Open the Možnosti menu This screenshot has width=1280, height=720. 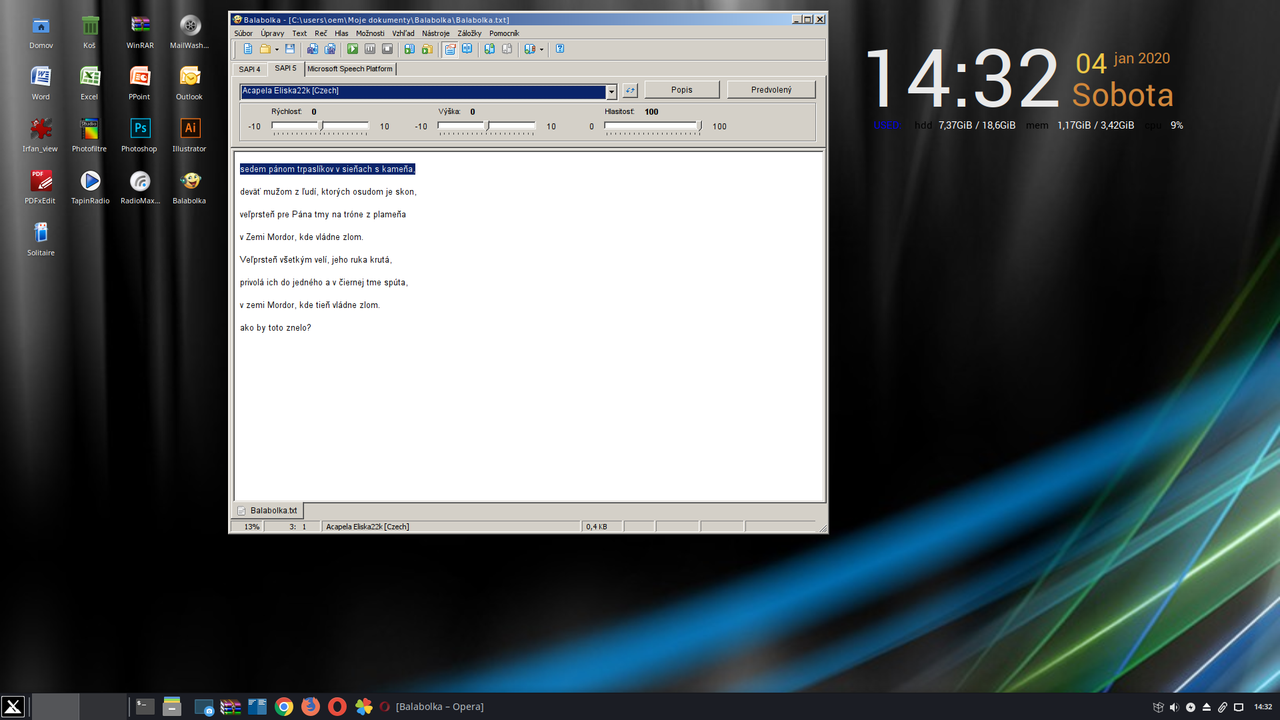click(x=370, y=33)
